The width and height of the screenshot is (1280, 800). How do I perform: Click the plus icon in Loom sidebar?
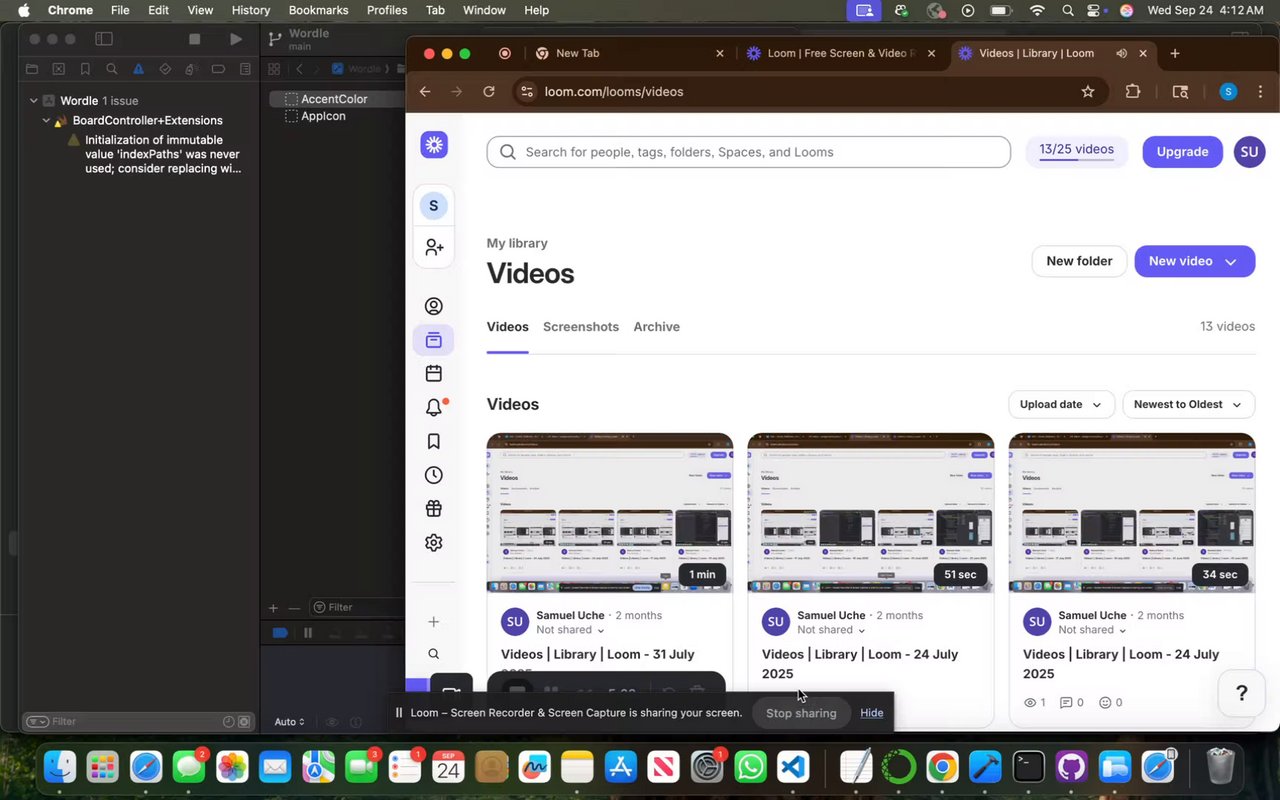[x=434, y=622]
